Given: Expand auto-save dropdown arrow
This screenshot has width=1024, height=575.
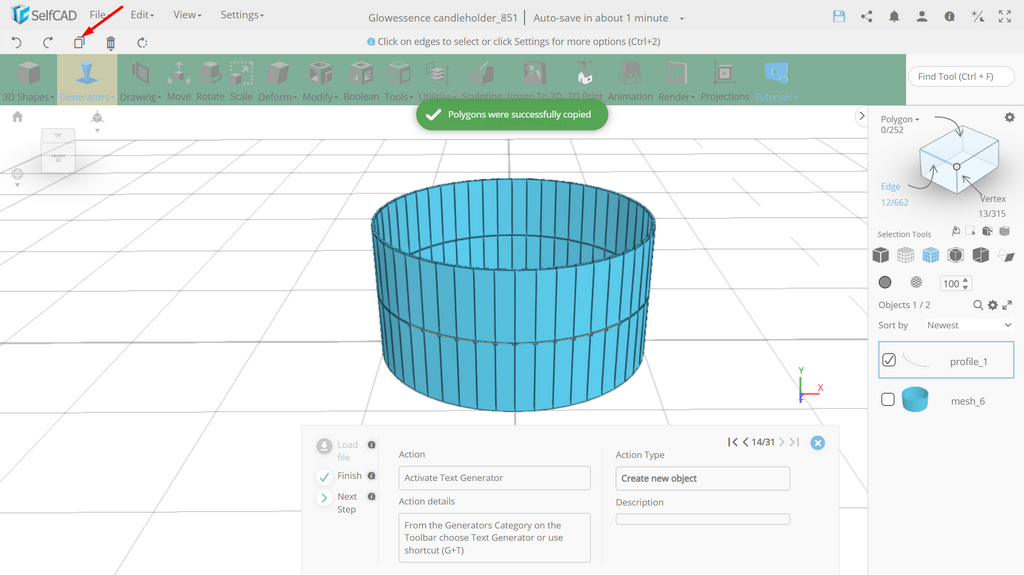Looking at the screenshot, I should pyautogui.click(x=682, y=18).
